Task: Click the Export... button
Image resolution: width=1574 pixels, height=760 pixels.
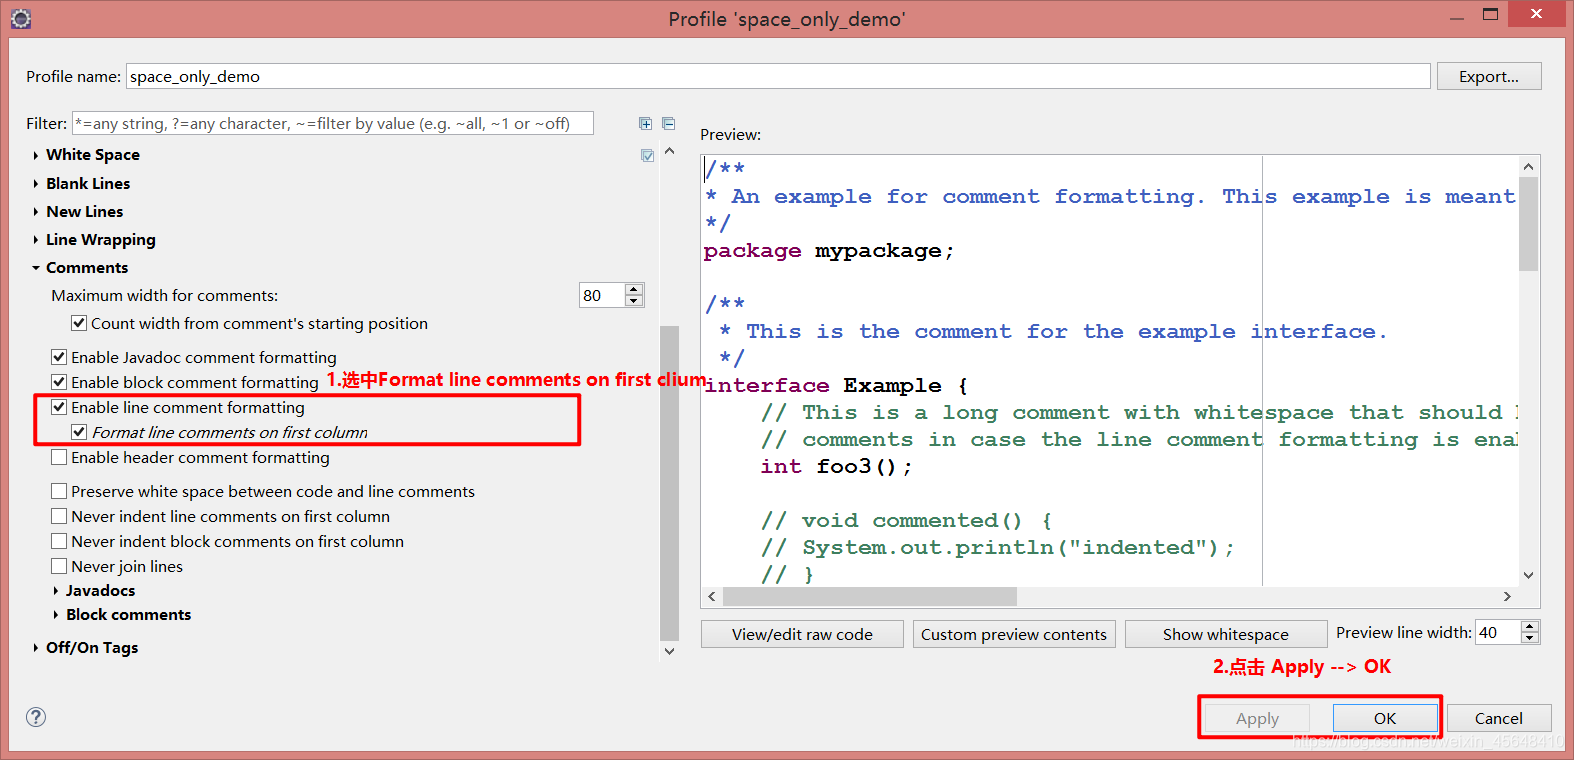Action: coord(1489,76)
